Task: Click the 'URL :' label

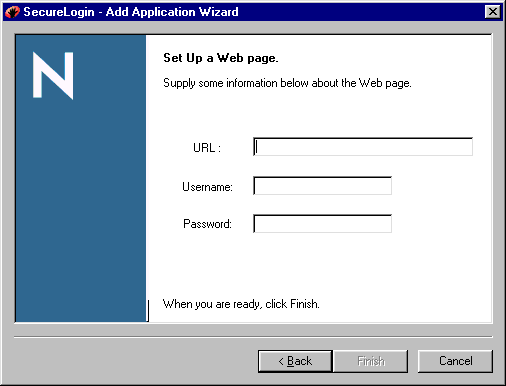Action: click(x=207, y=148)
